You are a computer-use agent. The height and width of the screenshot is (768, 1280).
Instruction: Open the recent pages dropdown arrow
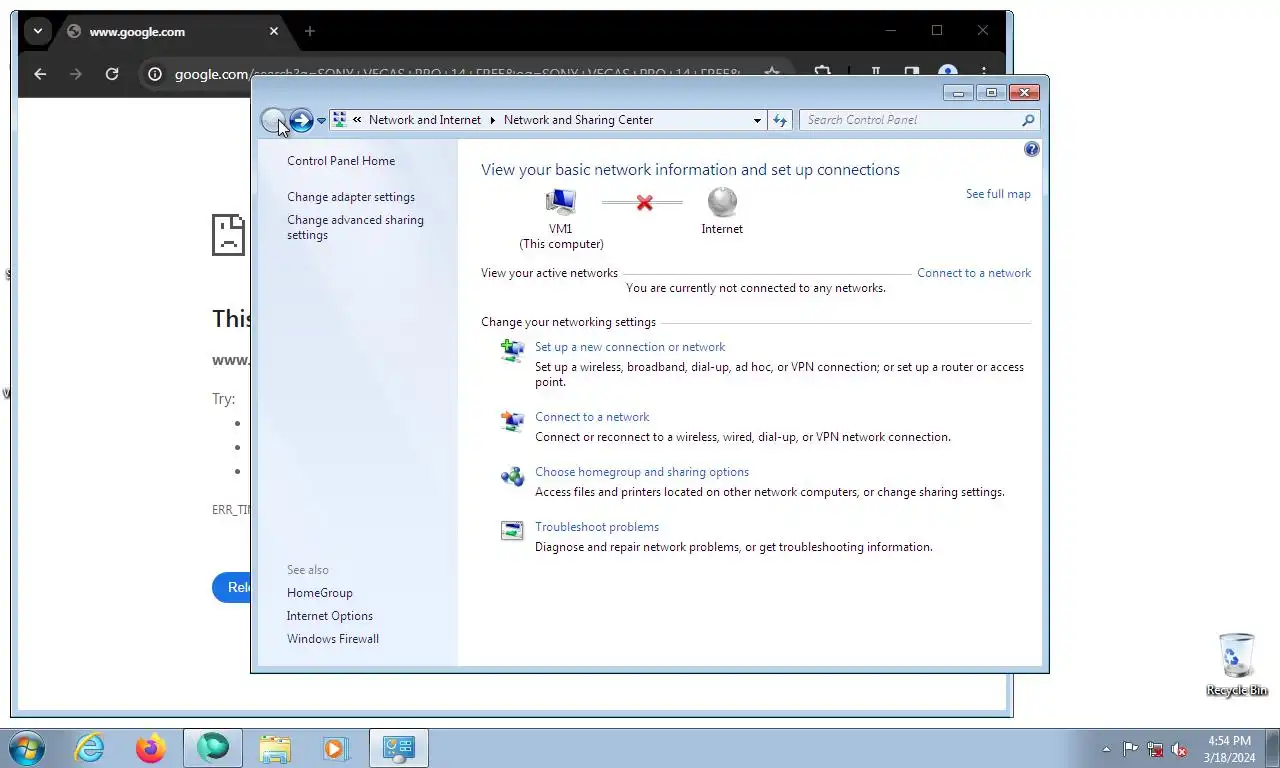click(x=321, y=120)
